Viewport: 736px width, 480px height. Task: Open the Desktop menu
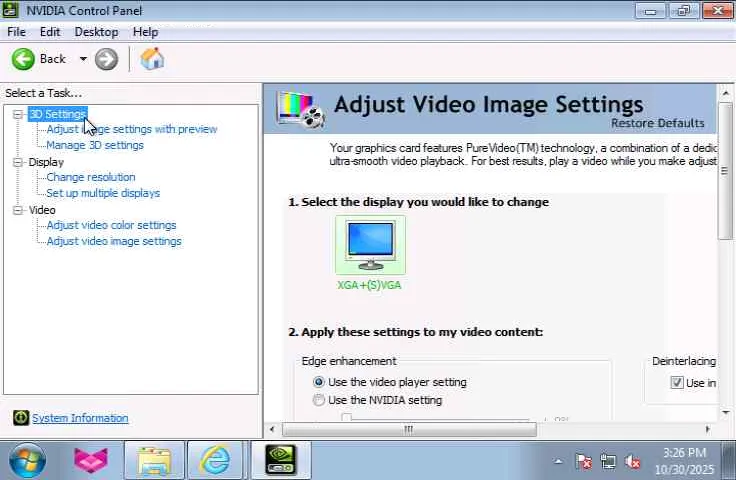pos(96,32)
